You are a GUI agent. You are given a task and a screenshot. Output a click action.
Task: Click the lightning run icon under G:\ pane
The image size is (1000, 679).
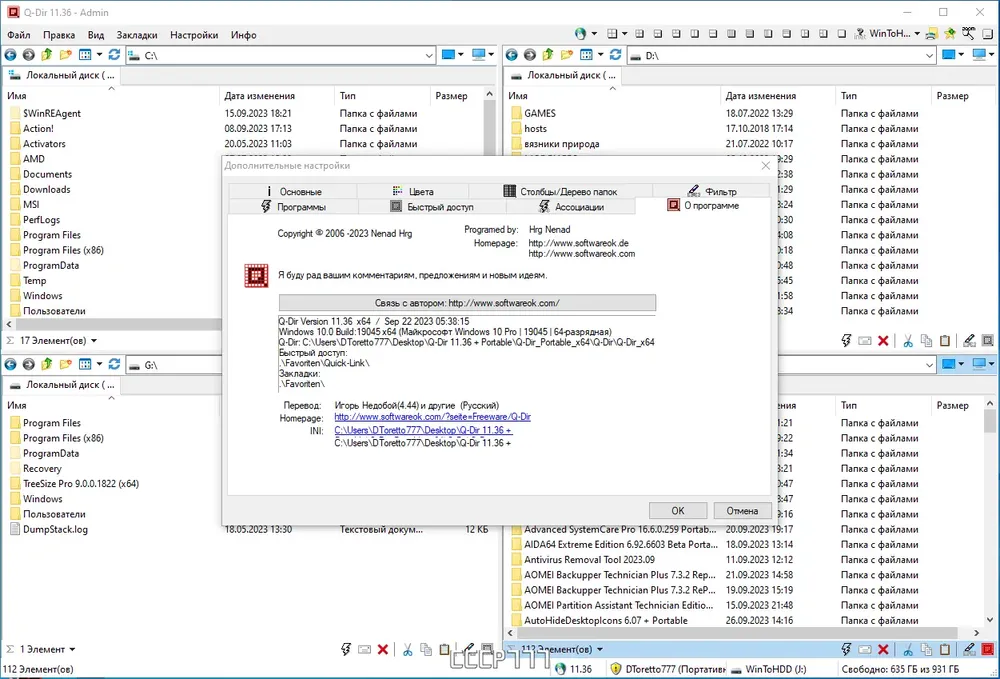tap(346, 650)
